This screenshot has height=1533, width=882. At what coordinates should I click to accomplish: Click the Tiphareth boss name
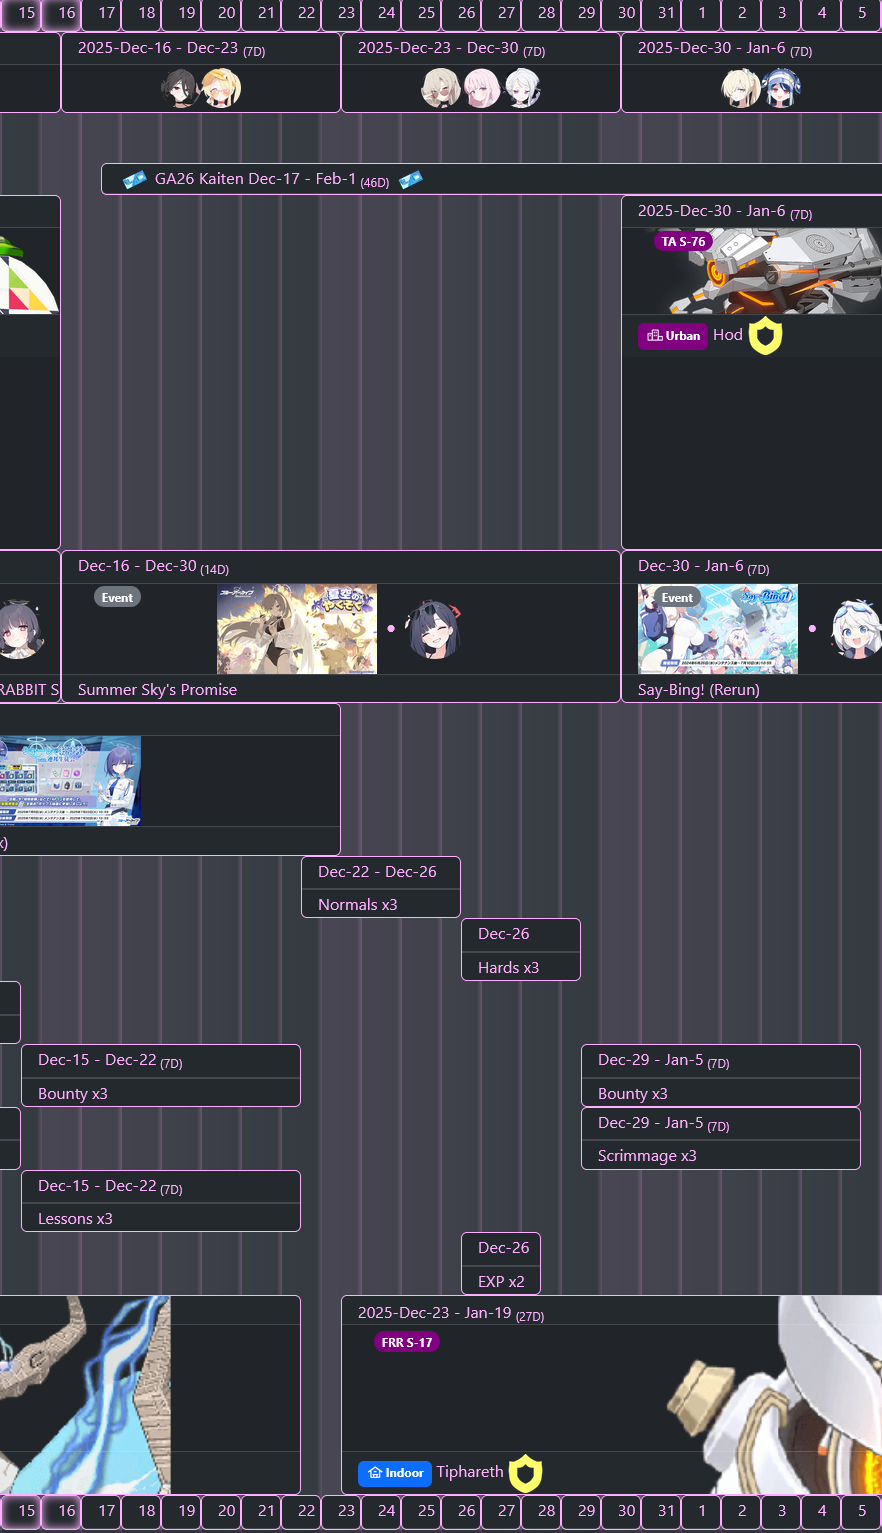[x=470, y=1472]
